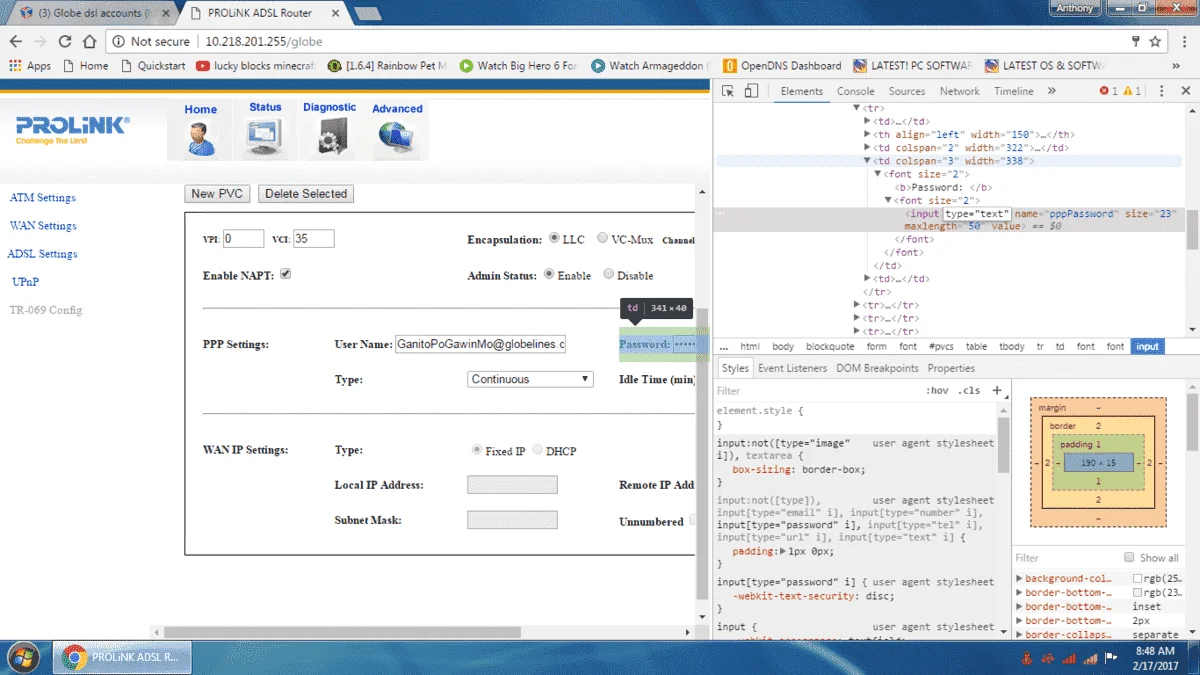The width and height of the screenshot is (1200, 675).
Task: Expand the border-collapse computed property
Action: click(1020, 635)
